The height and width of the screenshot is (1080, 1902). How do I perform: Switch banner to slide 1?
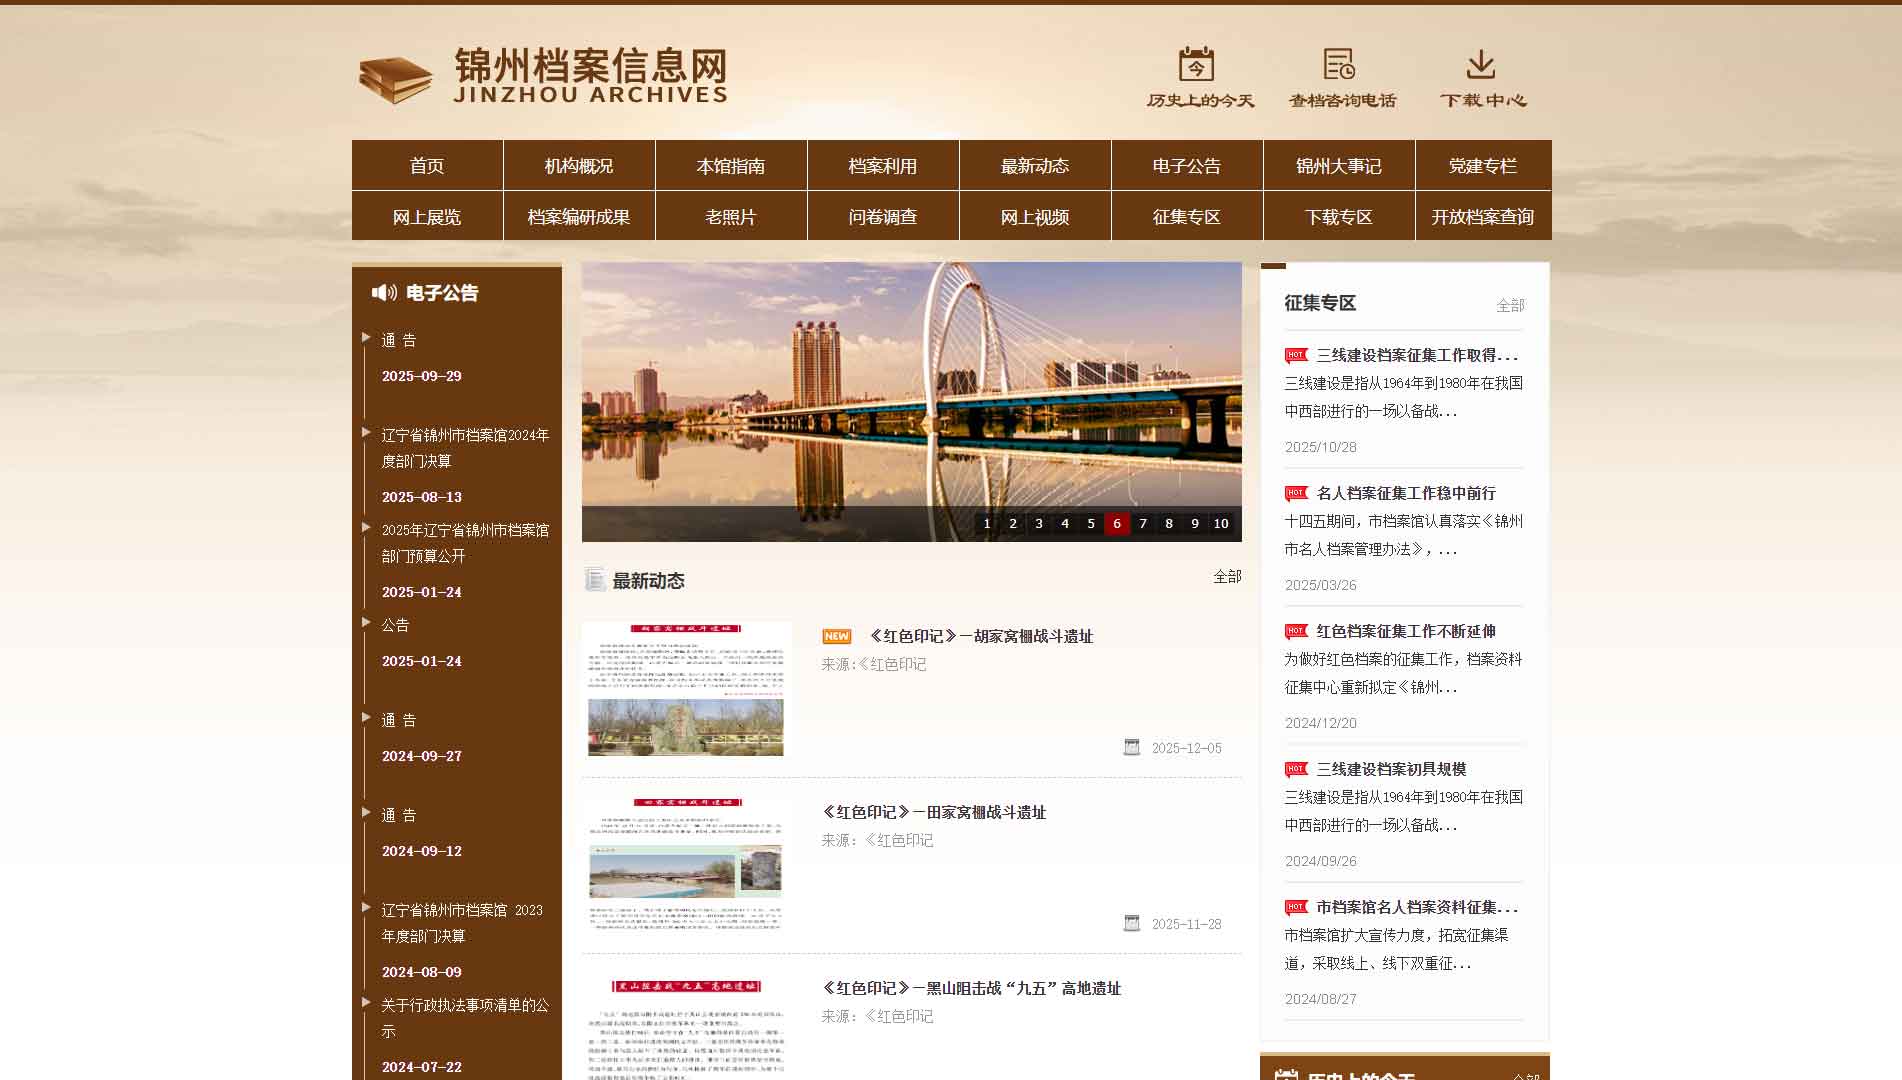pos(987,523)
